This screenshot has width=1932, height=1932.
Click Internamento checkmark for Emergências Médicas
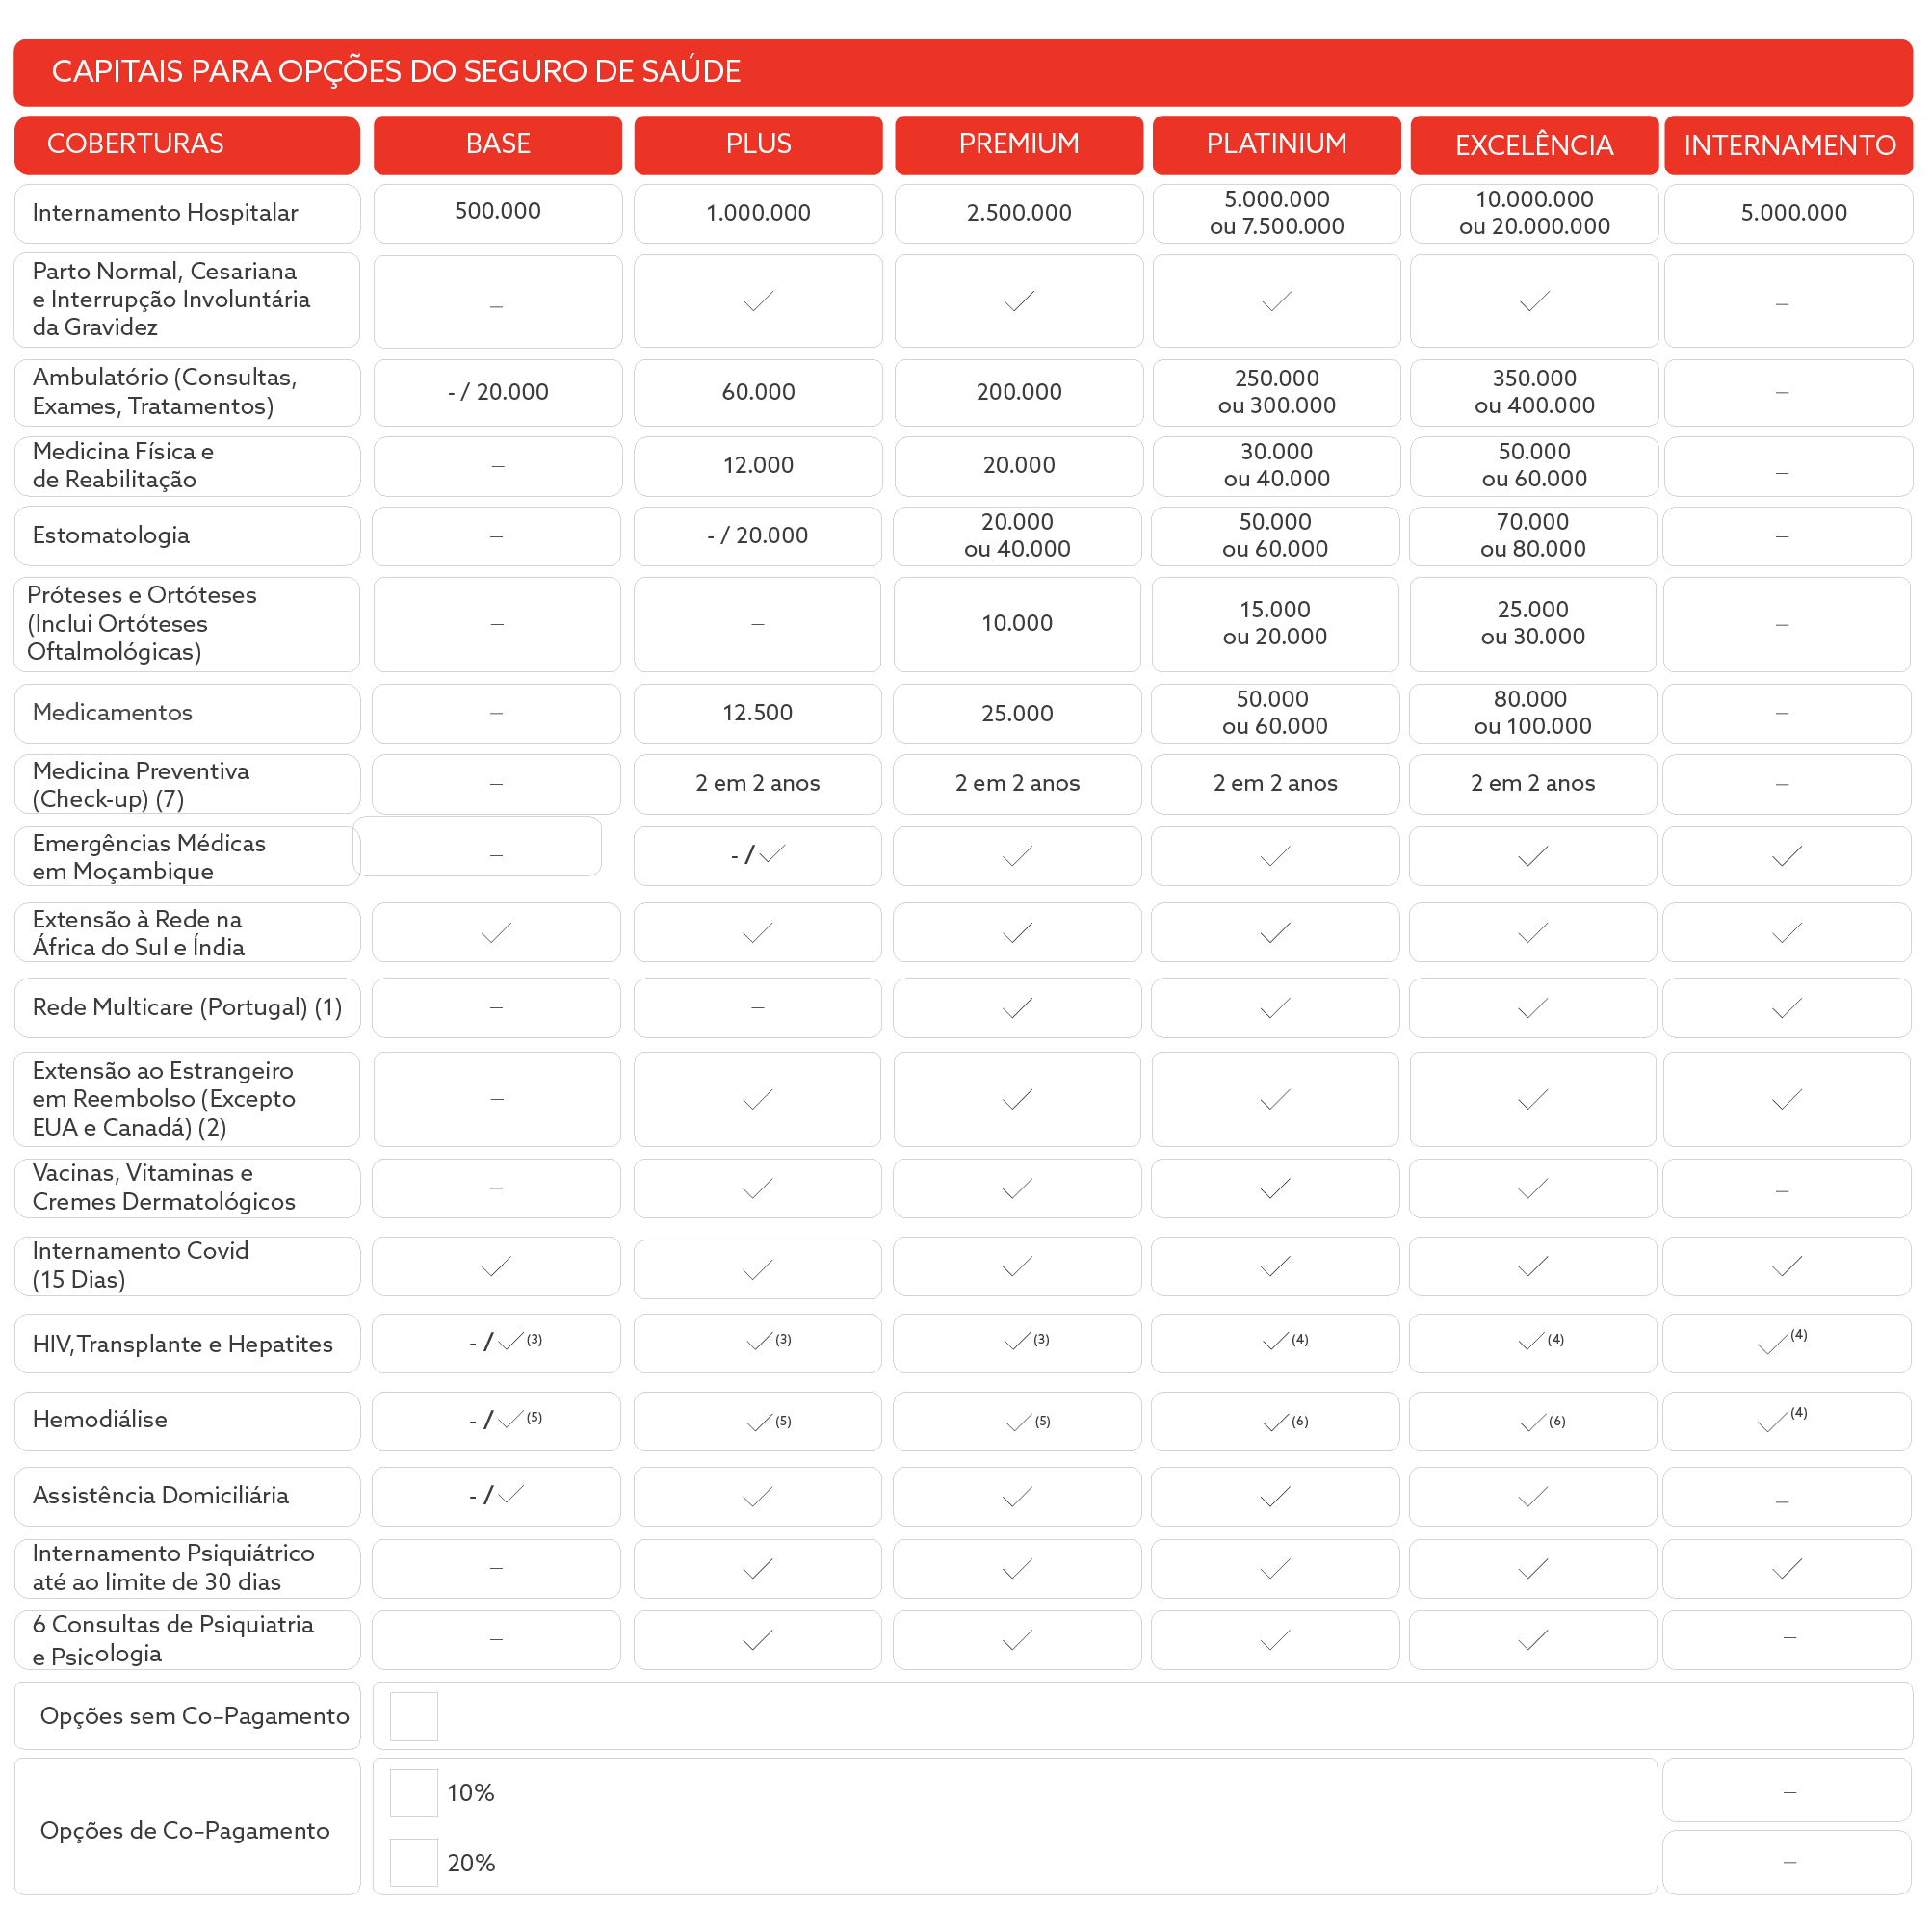(x=1786, y=856)
